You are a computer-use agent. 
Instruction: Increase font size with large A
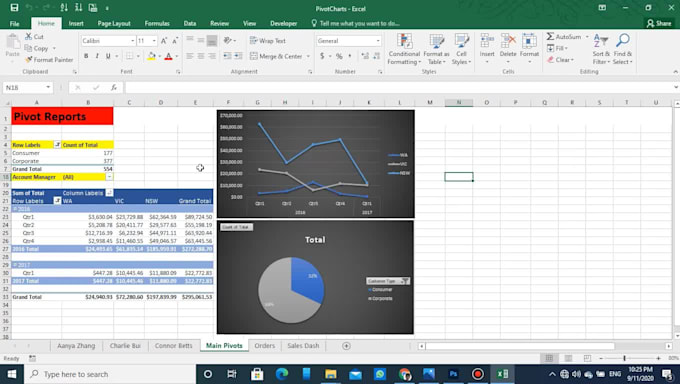(164, 41)
